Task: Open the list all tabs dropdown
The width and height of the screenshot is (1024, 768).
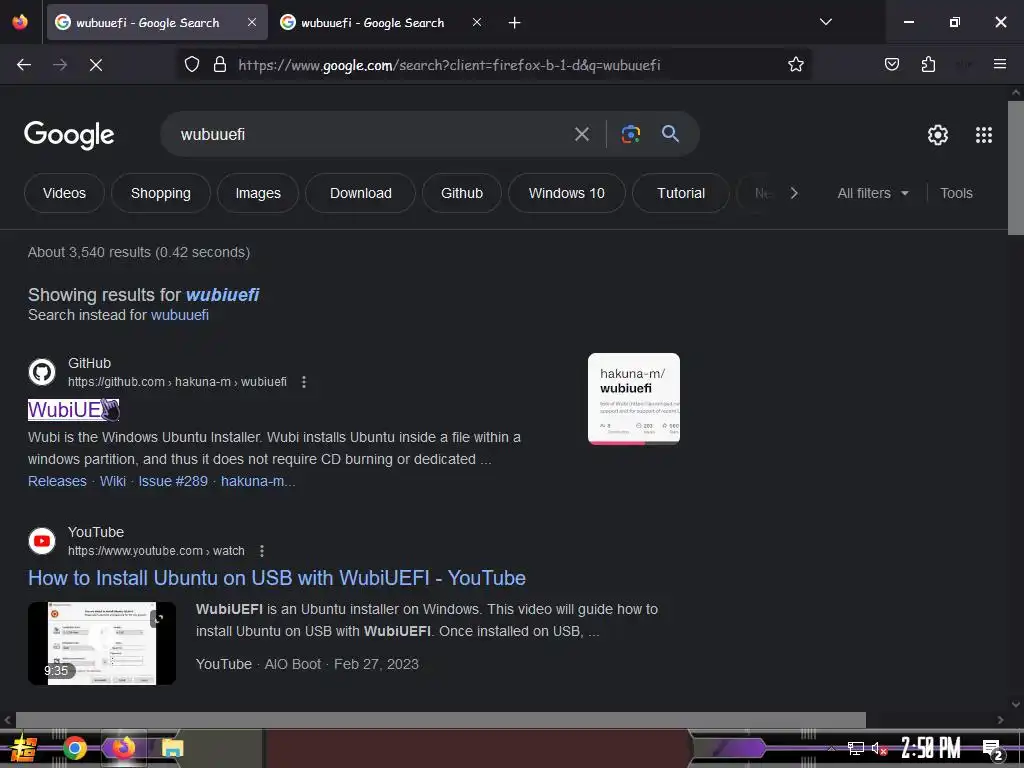Action: tap(825, 22)
